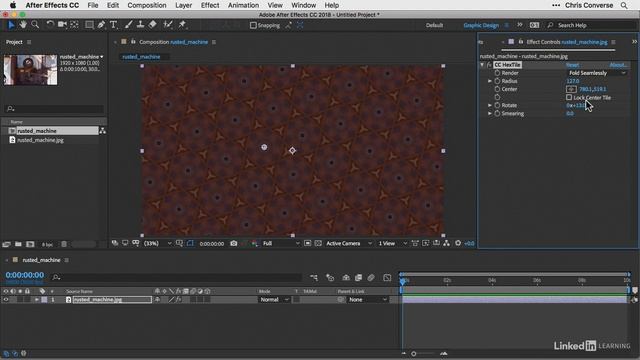640x360 pixels.
Task: Toggle the Rotate stopwatch
Action: (497, 105)
